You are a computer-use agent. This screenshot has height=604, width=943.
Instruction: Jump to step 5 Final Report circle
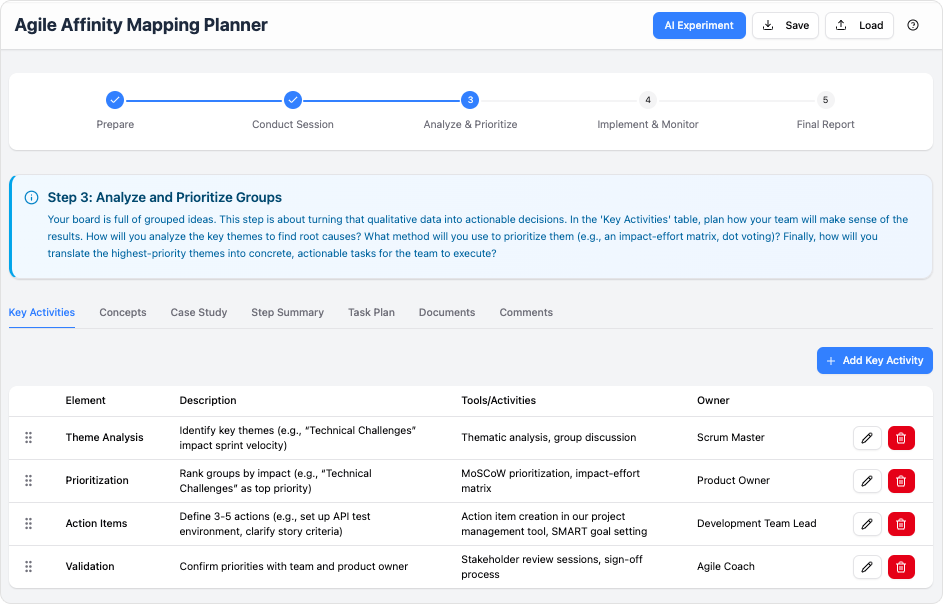coord(825,100)
